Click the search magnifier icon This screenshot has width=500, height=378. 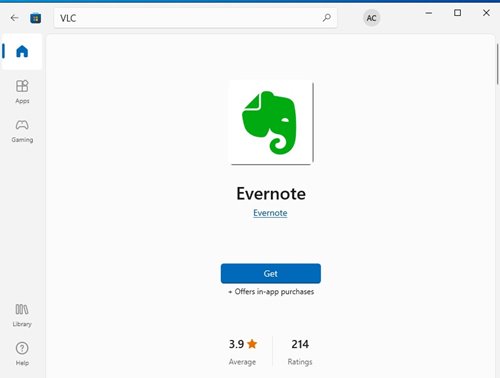click(x=327, y=18)
